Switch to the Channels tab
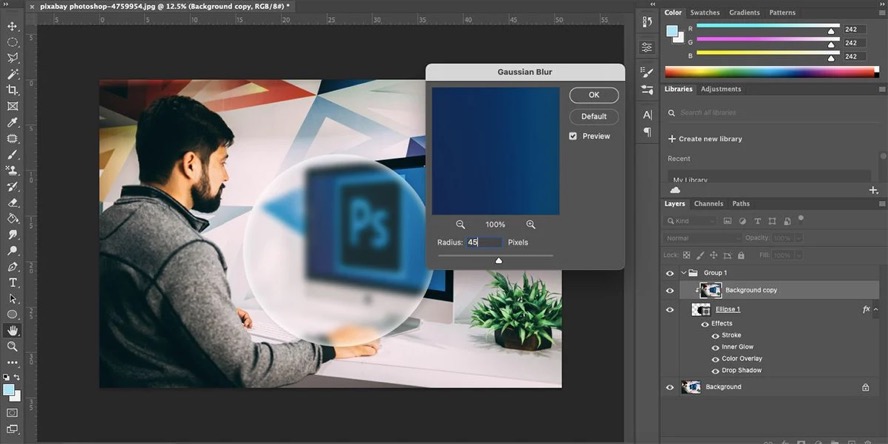 (708, 204)
